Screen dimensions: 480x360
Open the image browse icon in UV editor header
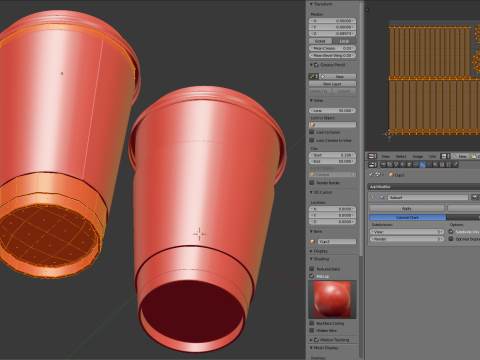coord(445,156)
